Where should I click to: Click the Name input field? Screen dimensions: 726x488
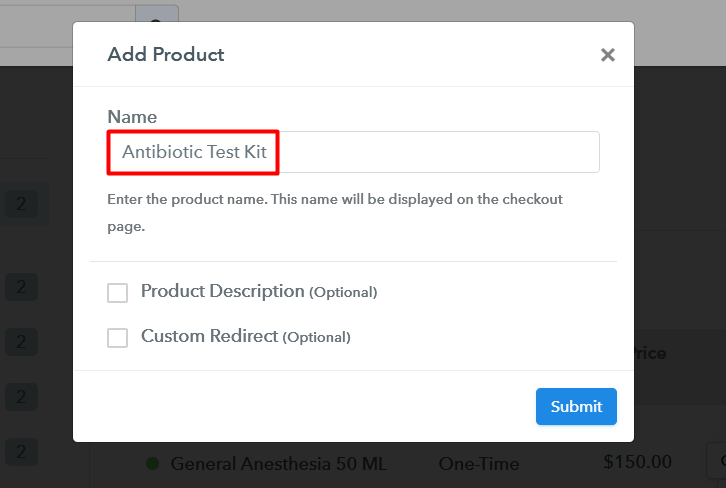pyautogui.click(x=353, y=152)
